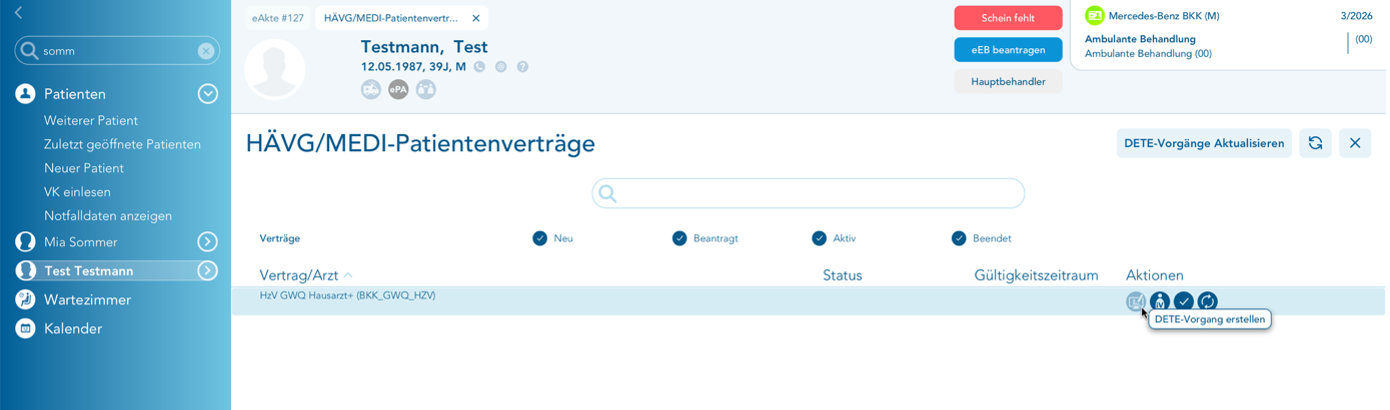
Task: Click the patient avatar photo placeholder
Action: (x=275, y=69)
